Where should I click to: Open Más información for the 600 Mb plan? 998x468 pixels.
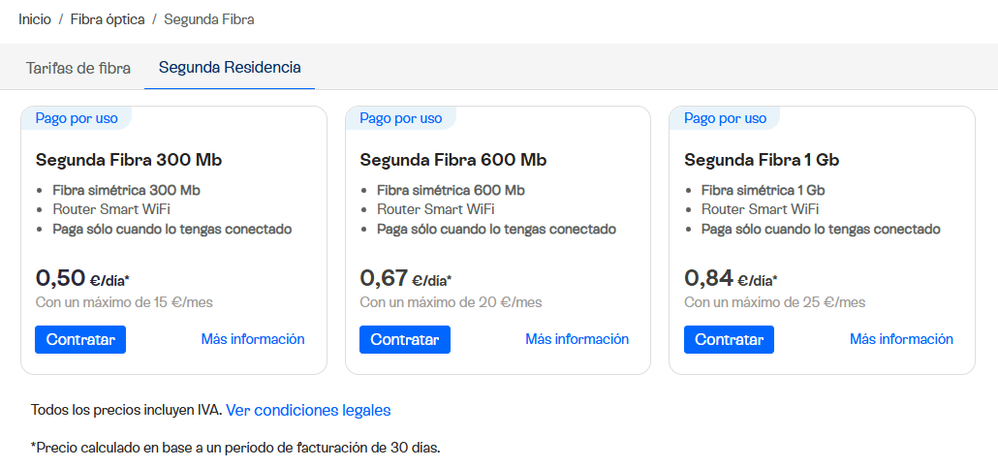tap(577, 339)
